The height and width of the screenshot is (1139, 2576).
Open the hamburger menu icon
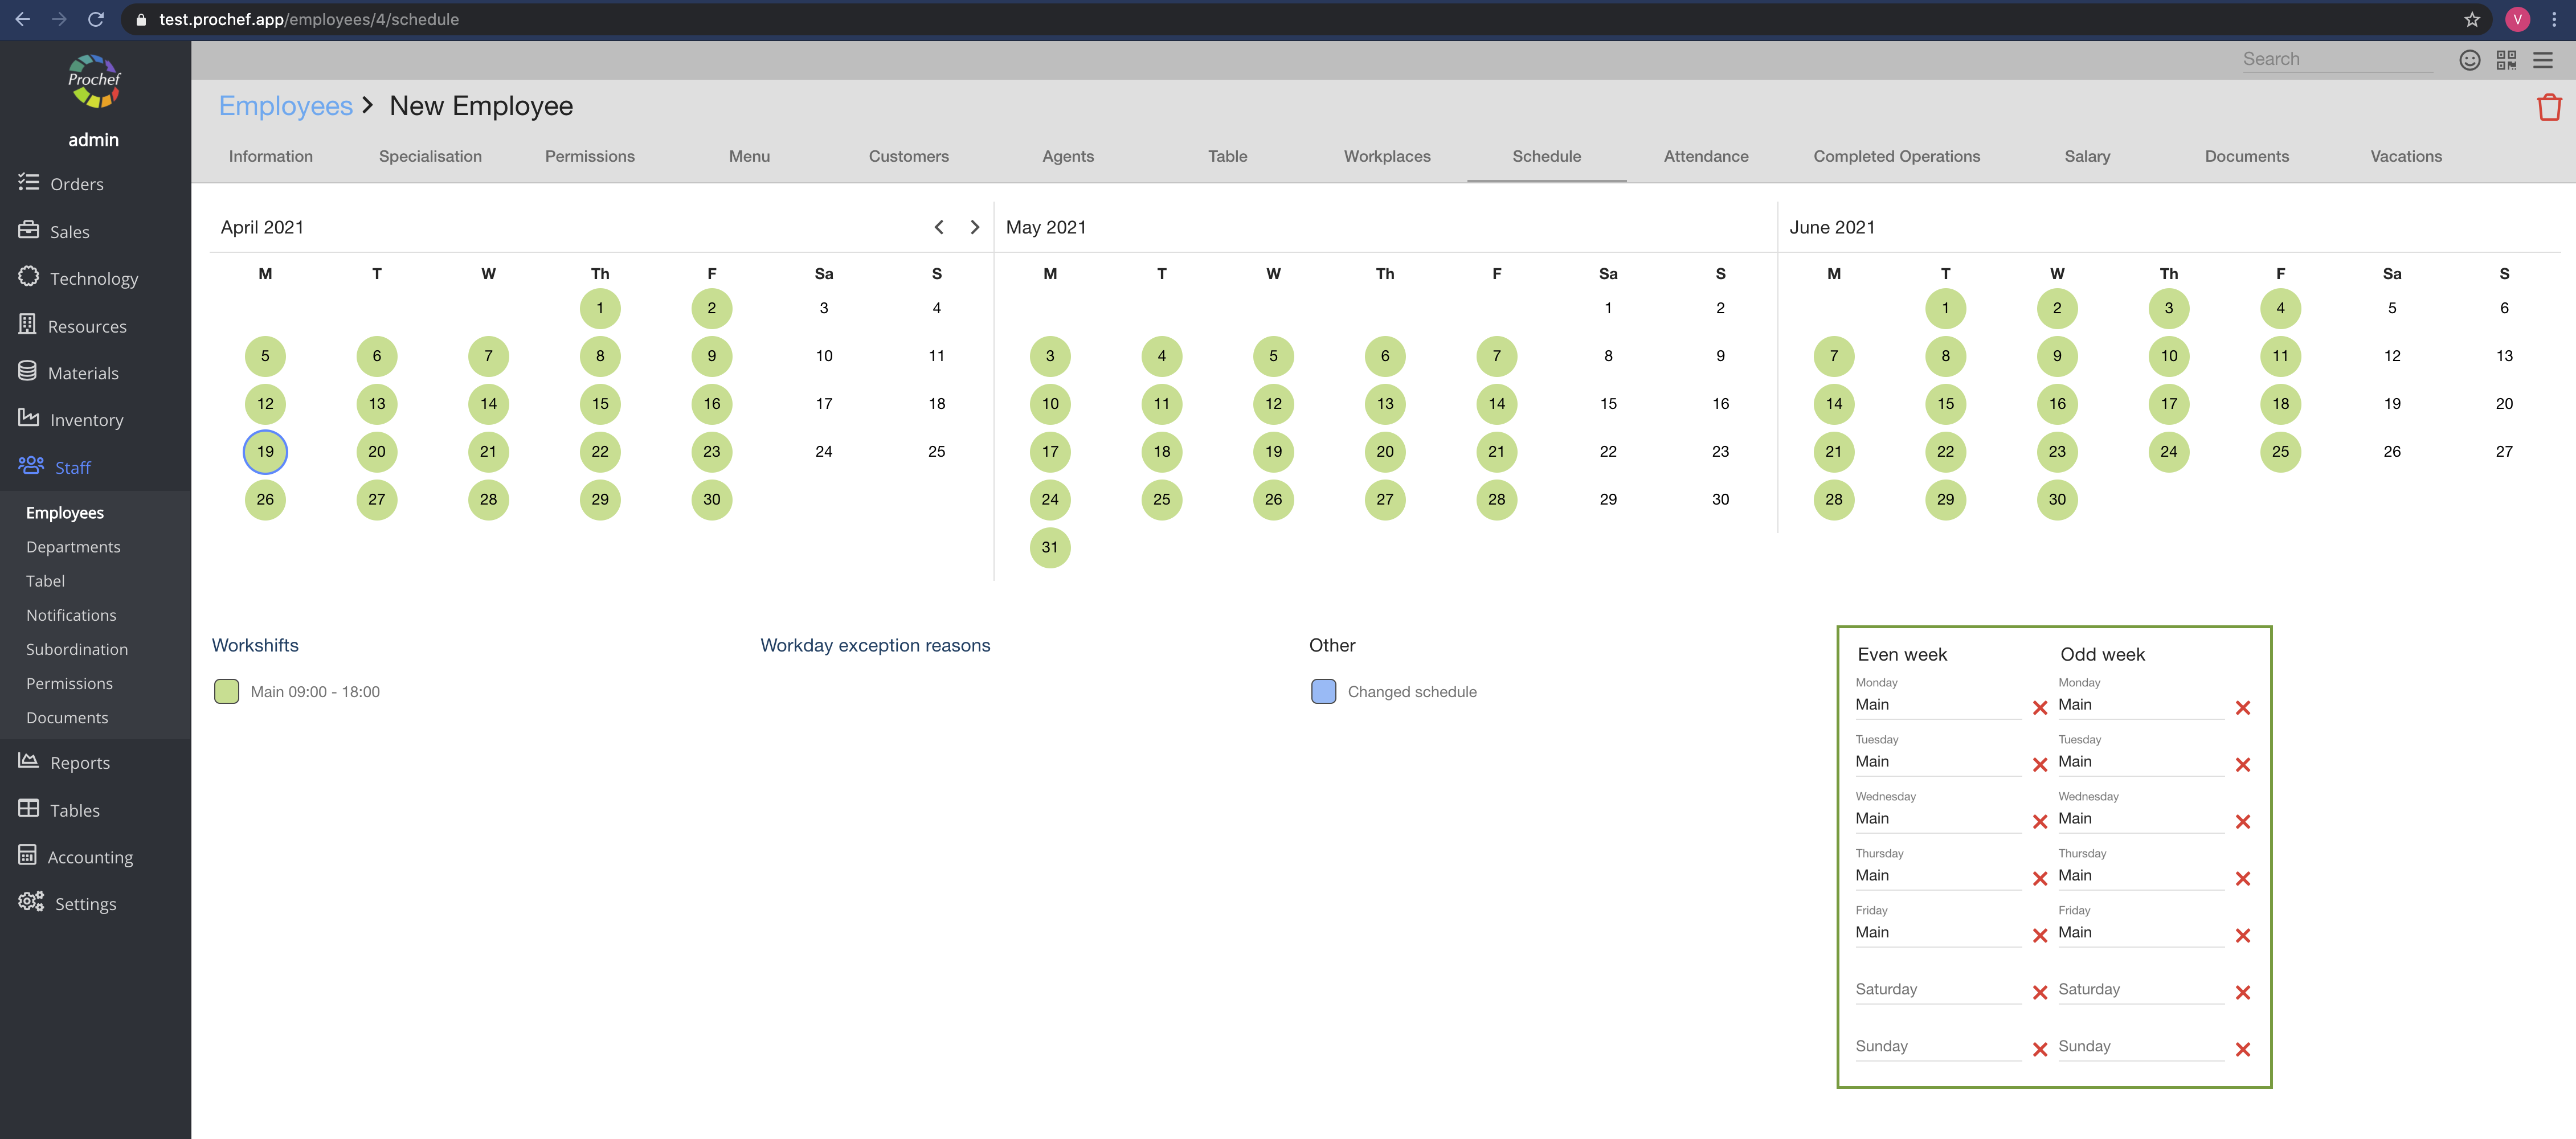coord(2542,60)
